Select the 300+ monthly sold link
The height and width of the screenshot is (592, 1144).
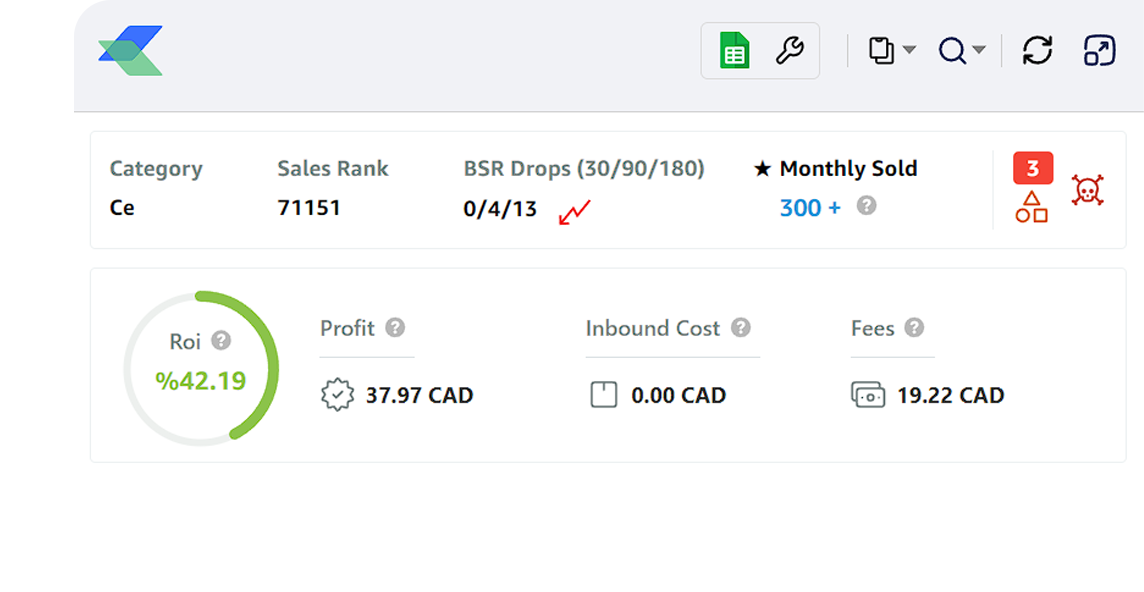[810, 207]
